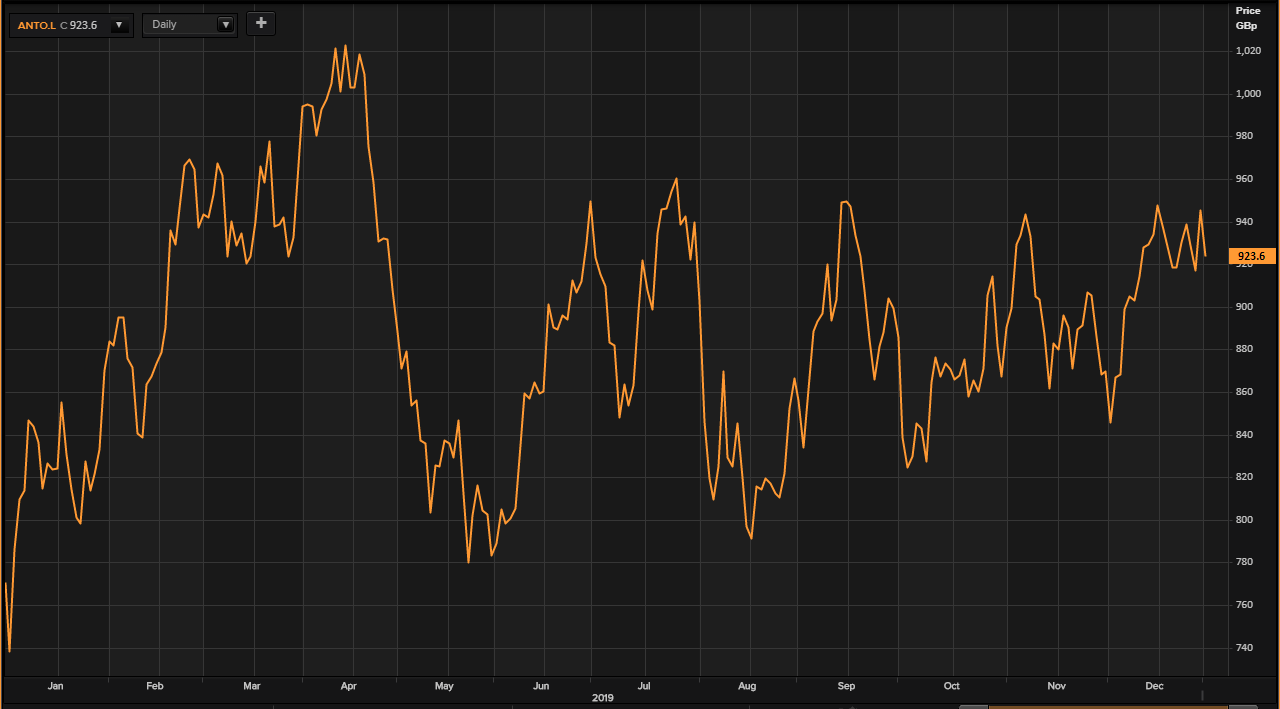Click the Price axis title
Image resolution: width=1280 pixels, height=709 pixels.
coord(1248,10)
